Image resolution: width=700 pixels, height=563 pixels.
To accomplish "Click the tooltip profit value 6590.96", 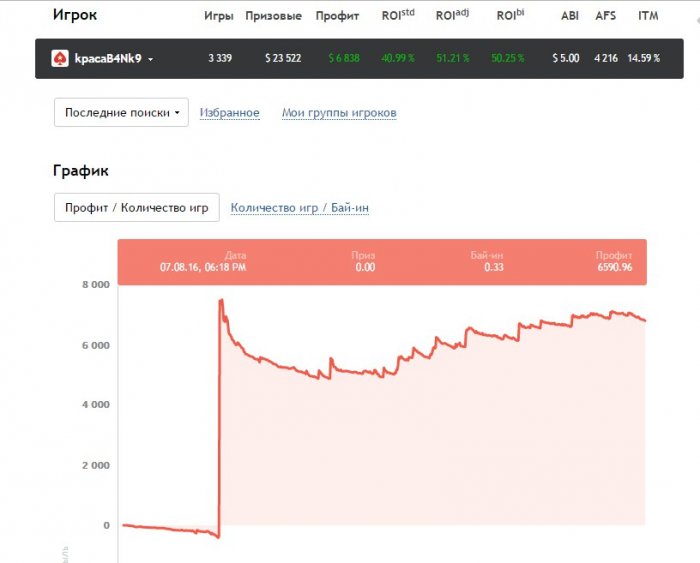I will tap(615, 267).
